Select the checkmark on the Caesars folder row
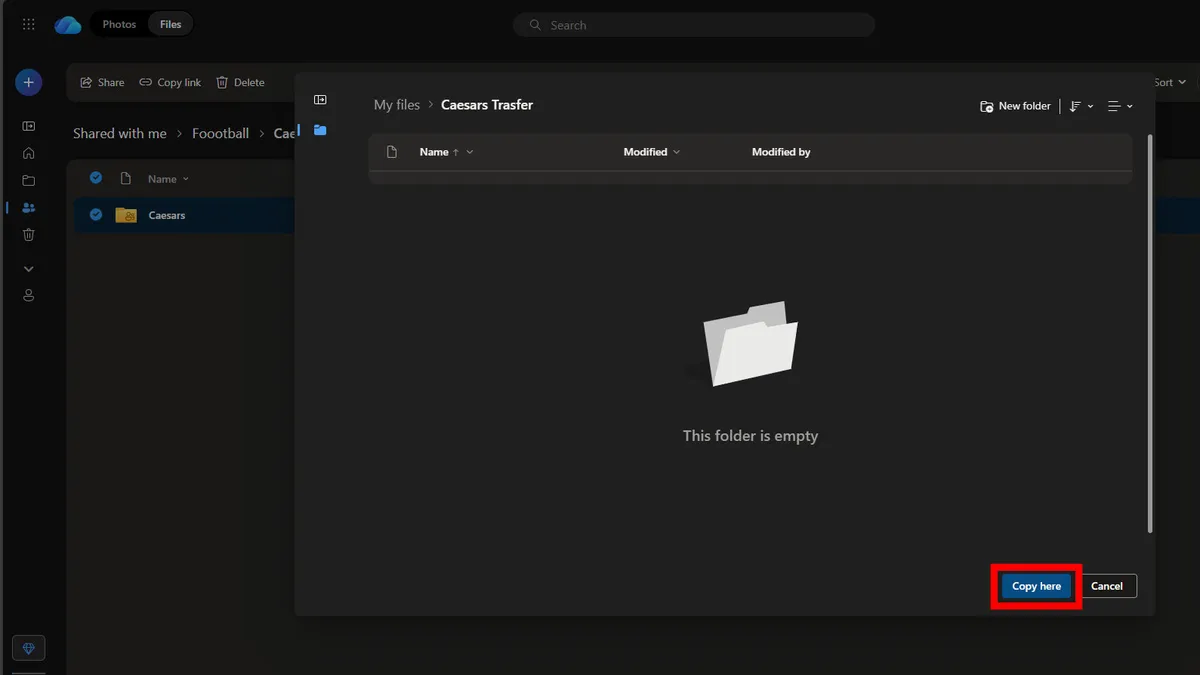 click(x=95, y=214)
